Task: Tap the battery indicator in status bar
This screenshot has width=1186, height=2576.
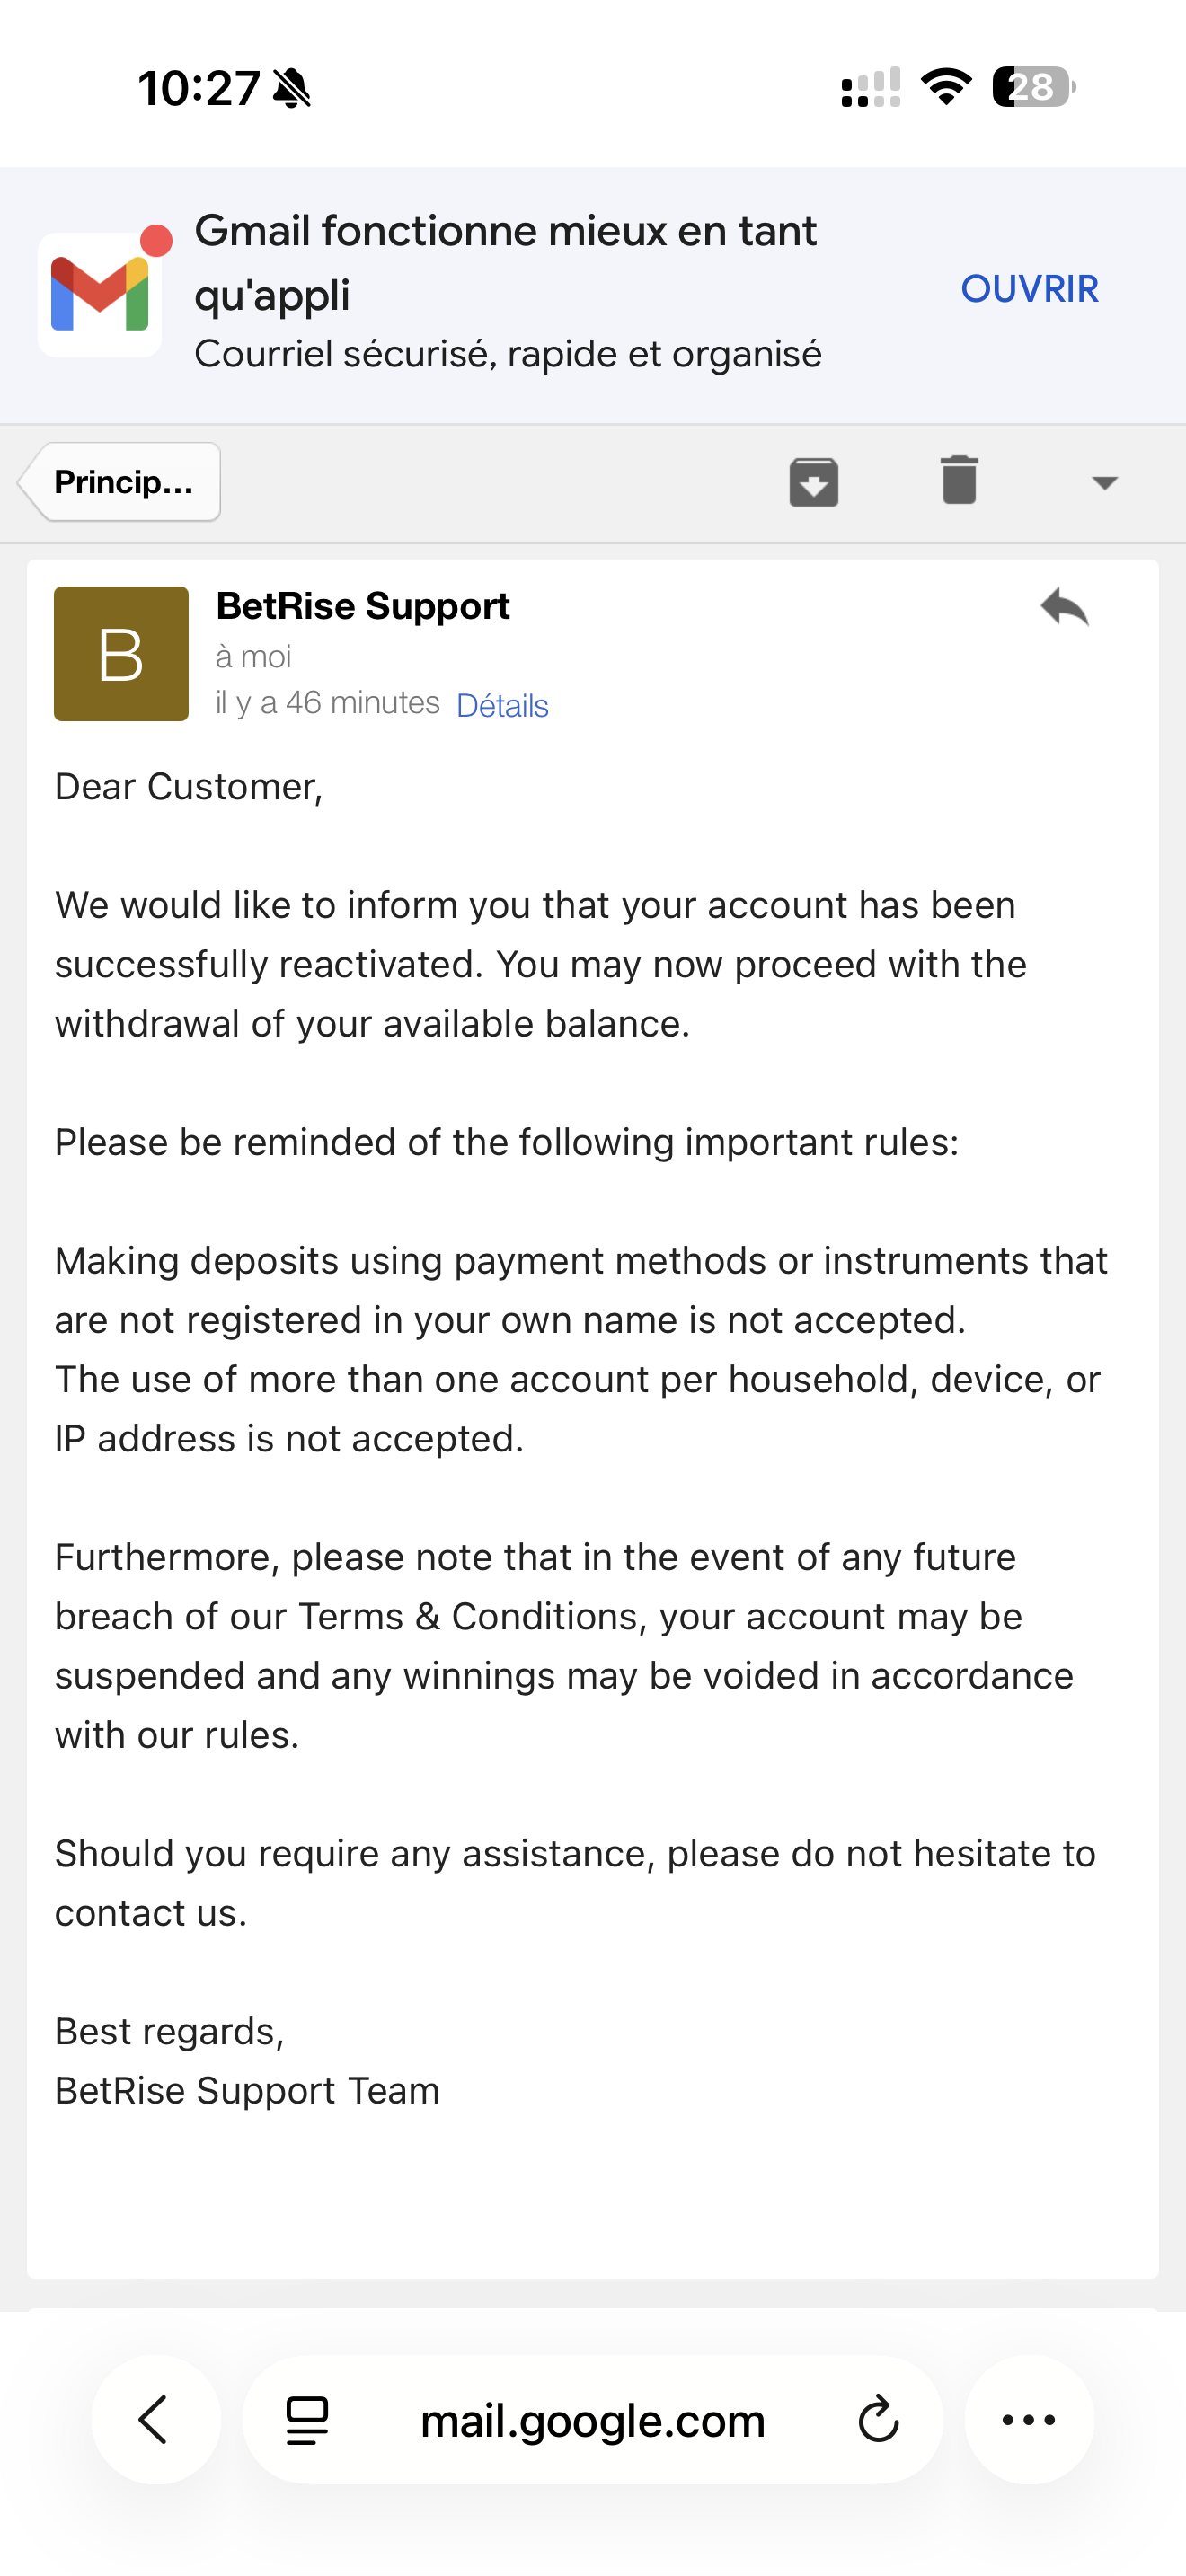Action: (x=1033, y=87)
